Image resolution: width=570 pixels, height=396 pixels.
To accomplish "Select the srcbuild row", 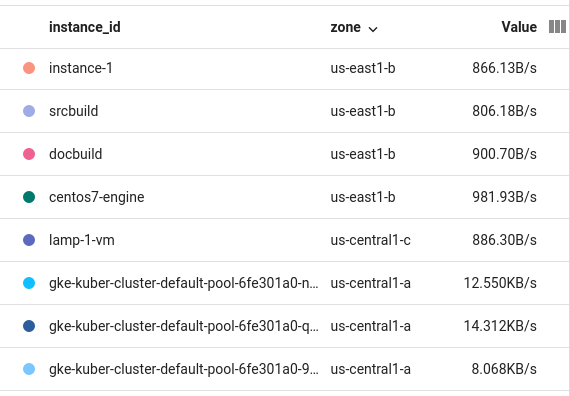I will (x=284, y=111).
